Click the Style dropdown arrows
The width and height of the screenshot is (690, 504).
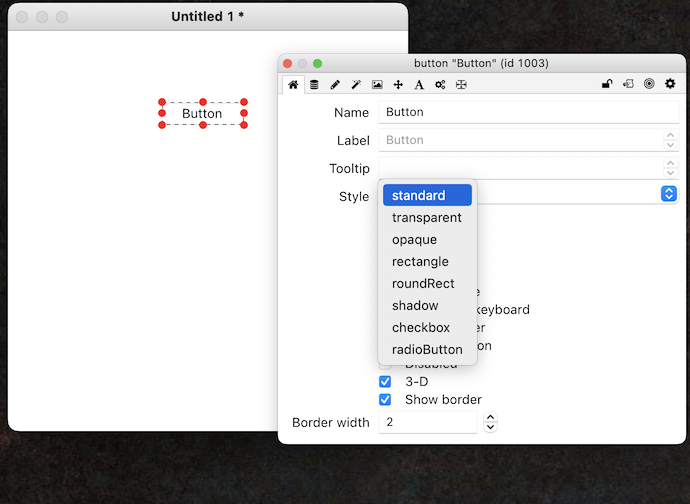669,194
